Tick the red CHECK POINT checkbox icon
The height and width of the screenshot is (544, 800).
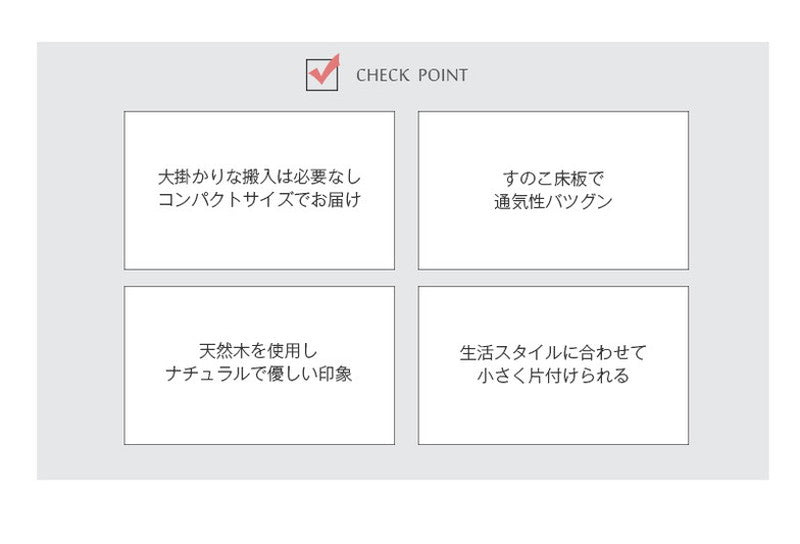(x=322, y=74)
